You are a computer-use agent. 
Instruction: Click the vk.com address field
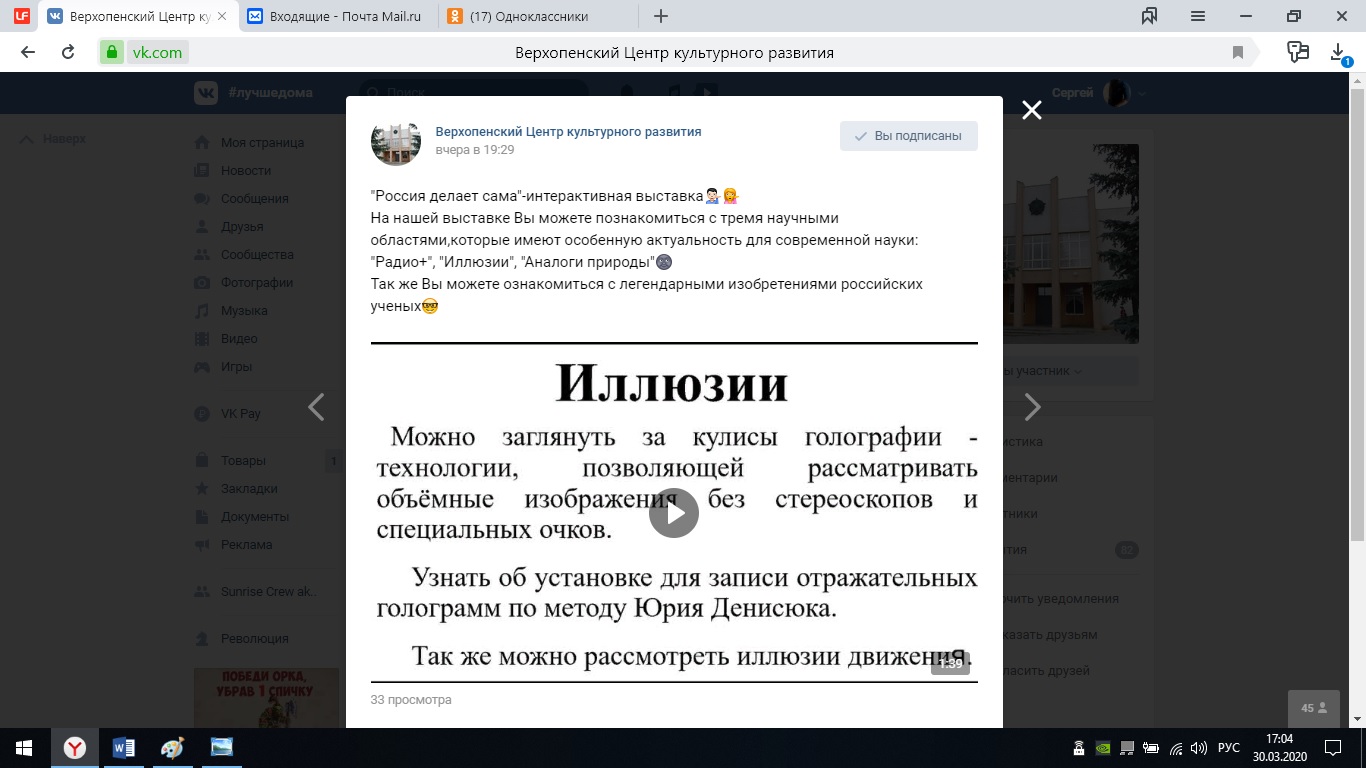tap(158, 53)
